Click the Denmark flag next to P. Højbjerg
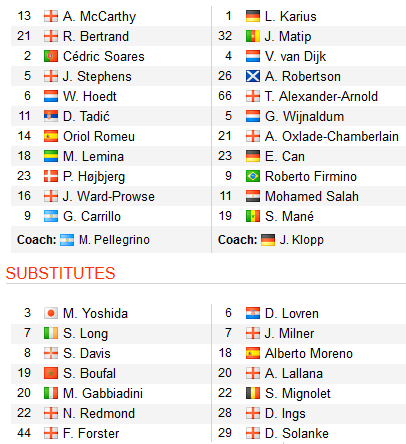The image size is (406, 444). 51,176
